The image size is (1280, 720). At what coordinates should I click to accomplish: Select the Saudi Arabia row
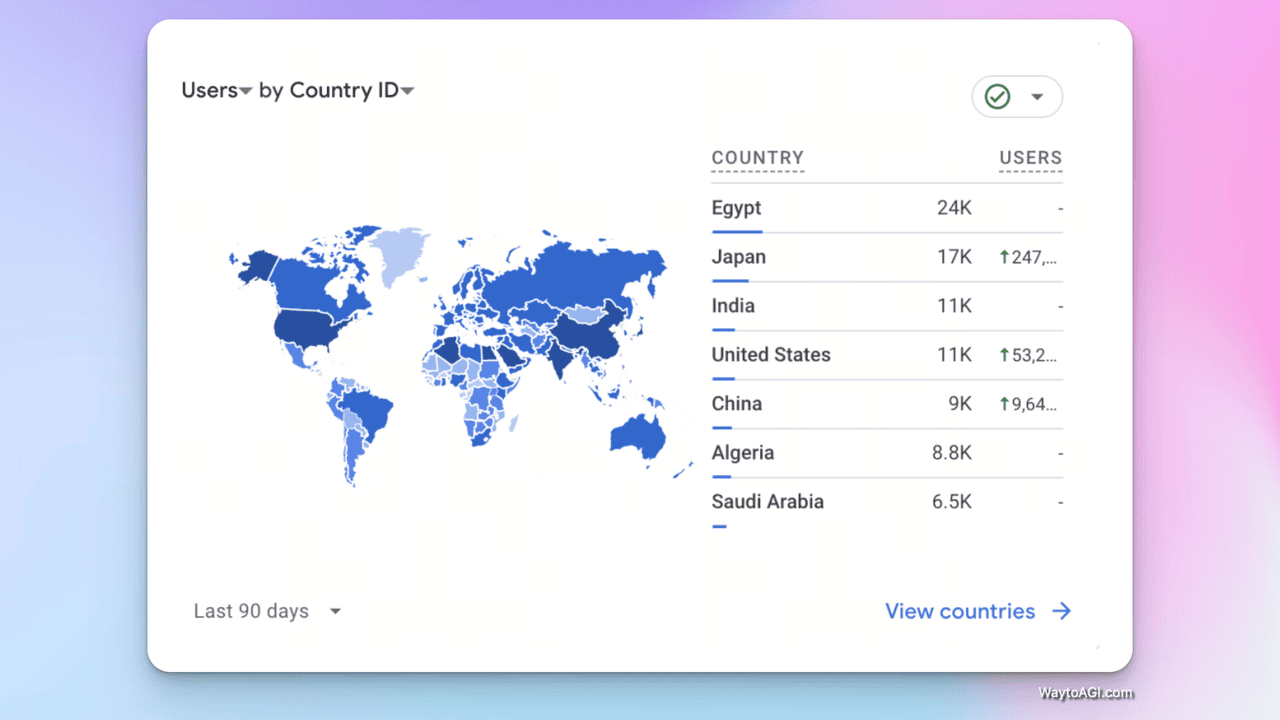point(767,502)
